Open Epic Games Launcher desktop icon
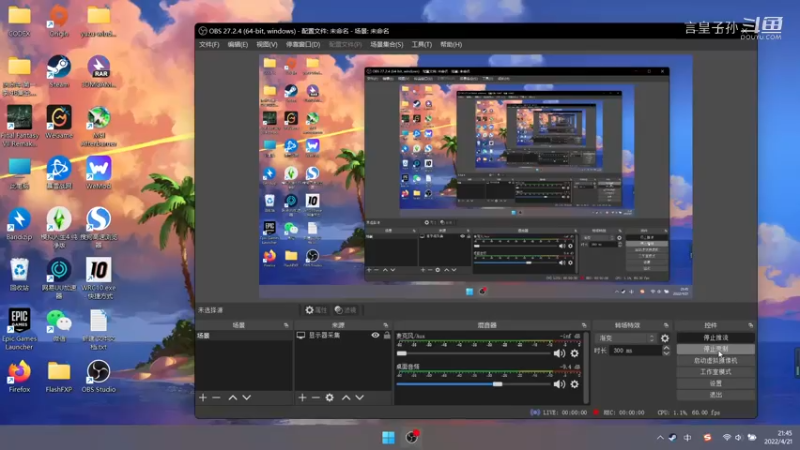 click(19, 329)
